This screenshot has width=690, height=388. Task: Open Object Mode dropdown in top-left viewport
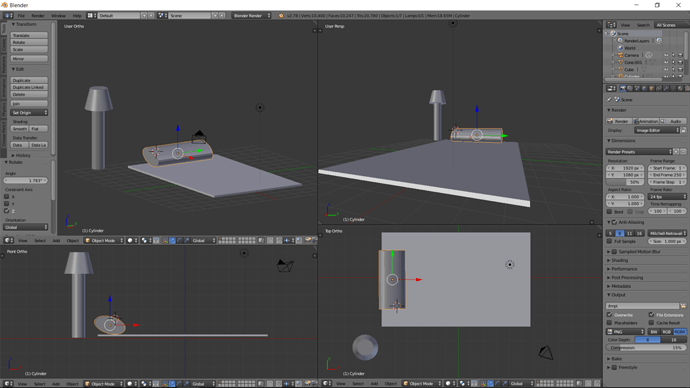click(x=104, y=241)
